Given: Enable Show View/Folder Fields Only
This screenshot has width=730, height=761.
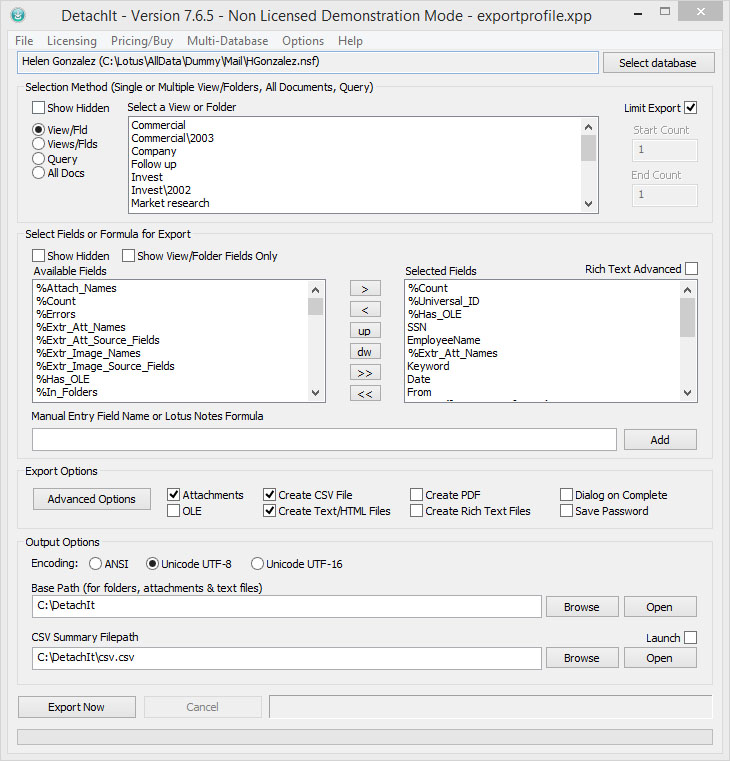Looking at the screenshot, I should [x=128, y=255].
